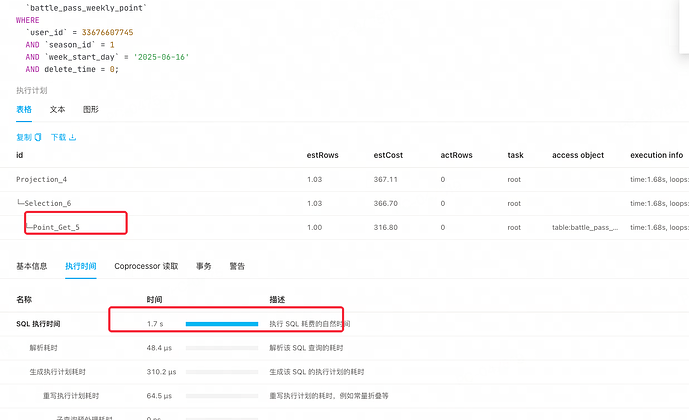Click the access object column header
The height and width of the screenshot is (420, 689).
578,155
